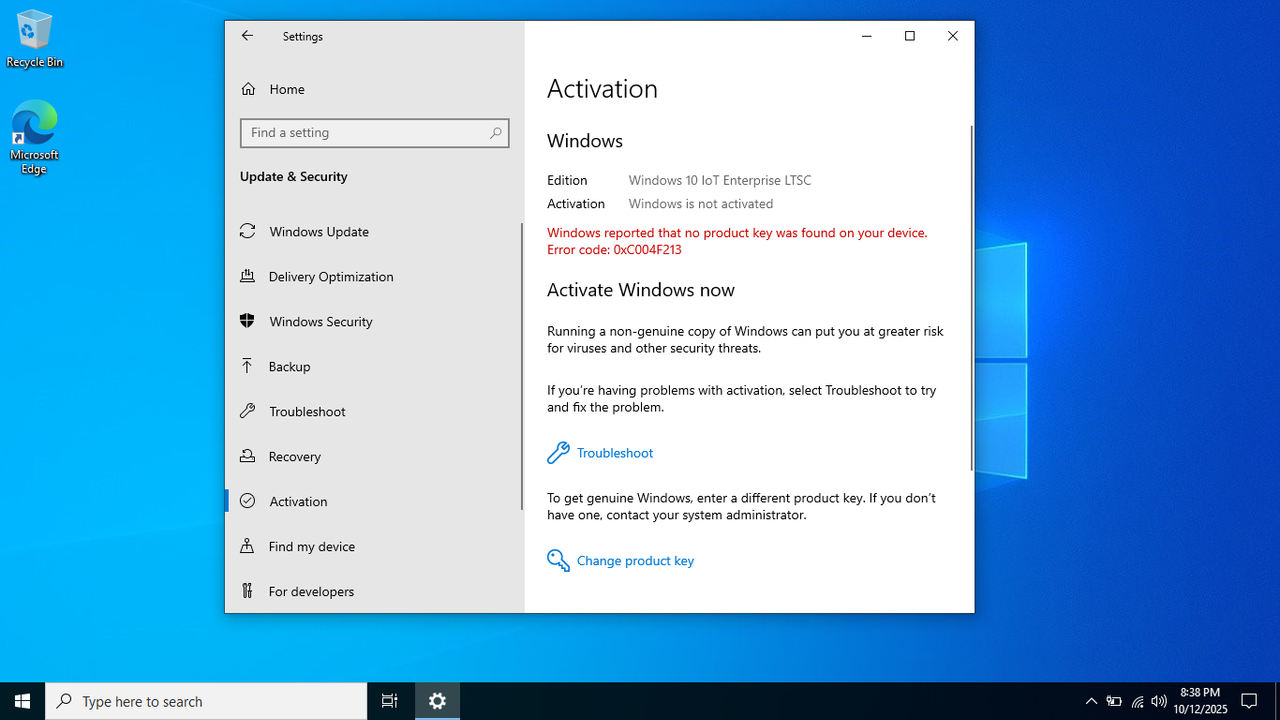The height and width of the screenshot is (720, 1280).
Task: Click the Activate Windows now heading
Action: 641,290
